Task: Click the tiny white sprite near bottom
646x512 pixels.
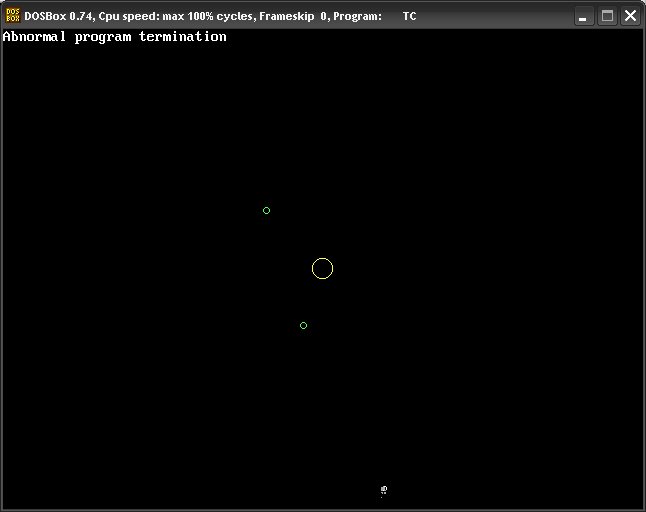Action: tap(383, 490)
